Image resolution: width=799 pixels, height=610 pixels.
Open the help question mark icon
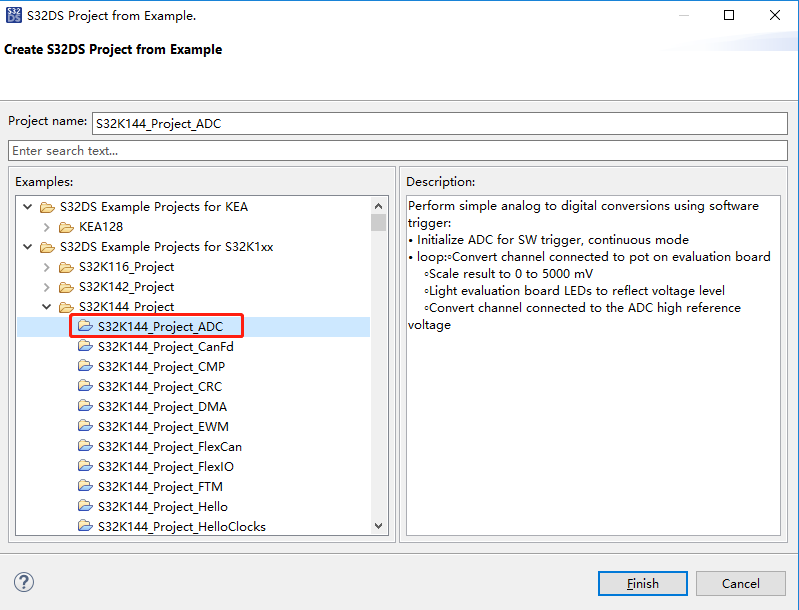[x=24, y=582]
